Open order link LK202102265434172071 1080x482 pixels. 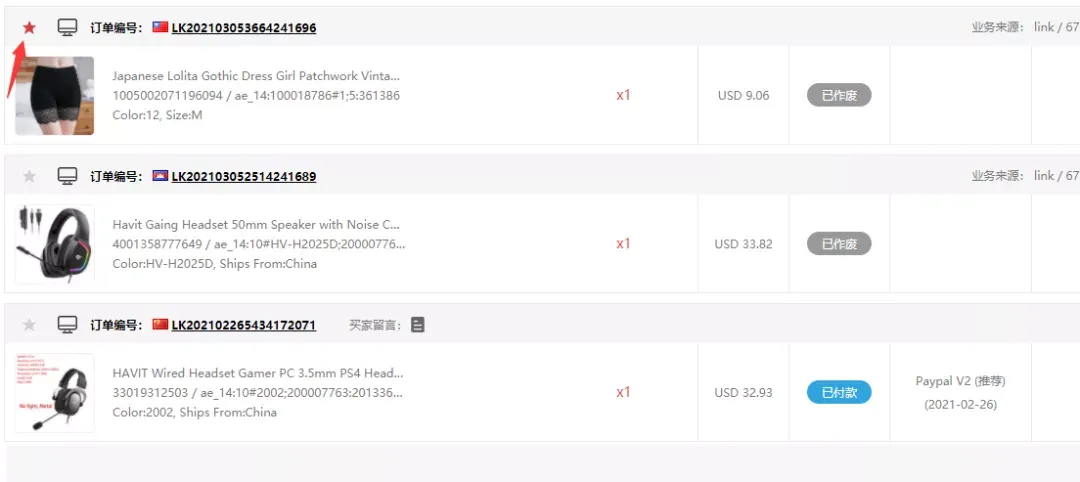coord(244,325)
